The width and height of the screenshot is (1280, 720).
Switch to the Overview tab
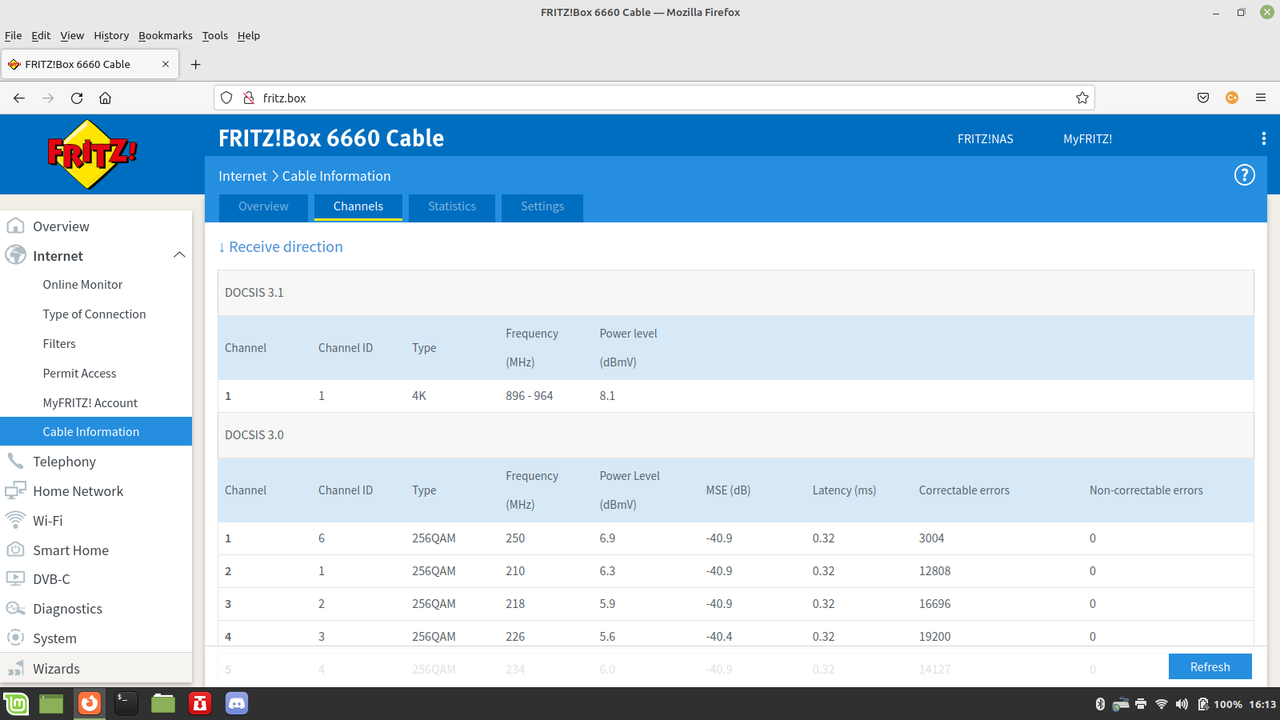point(263,207)
